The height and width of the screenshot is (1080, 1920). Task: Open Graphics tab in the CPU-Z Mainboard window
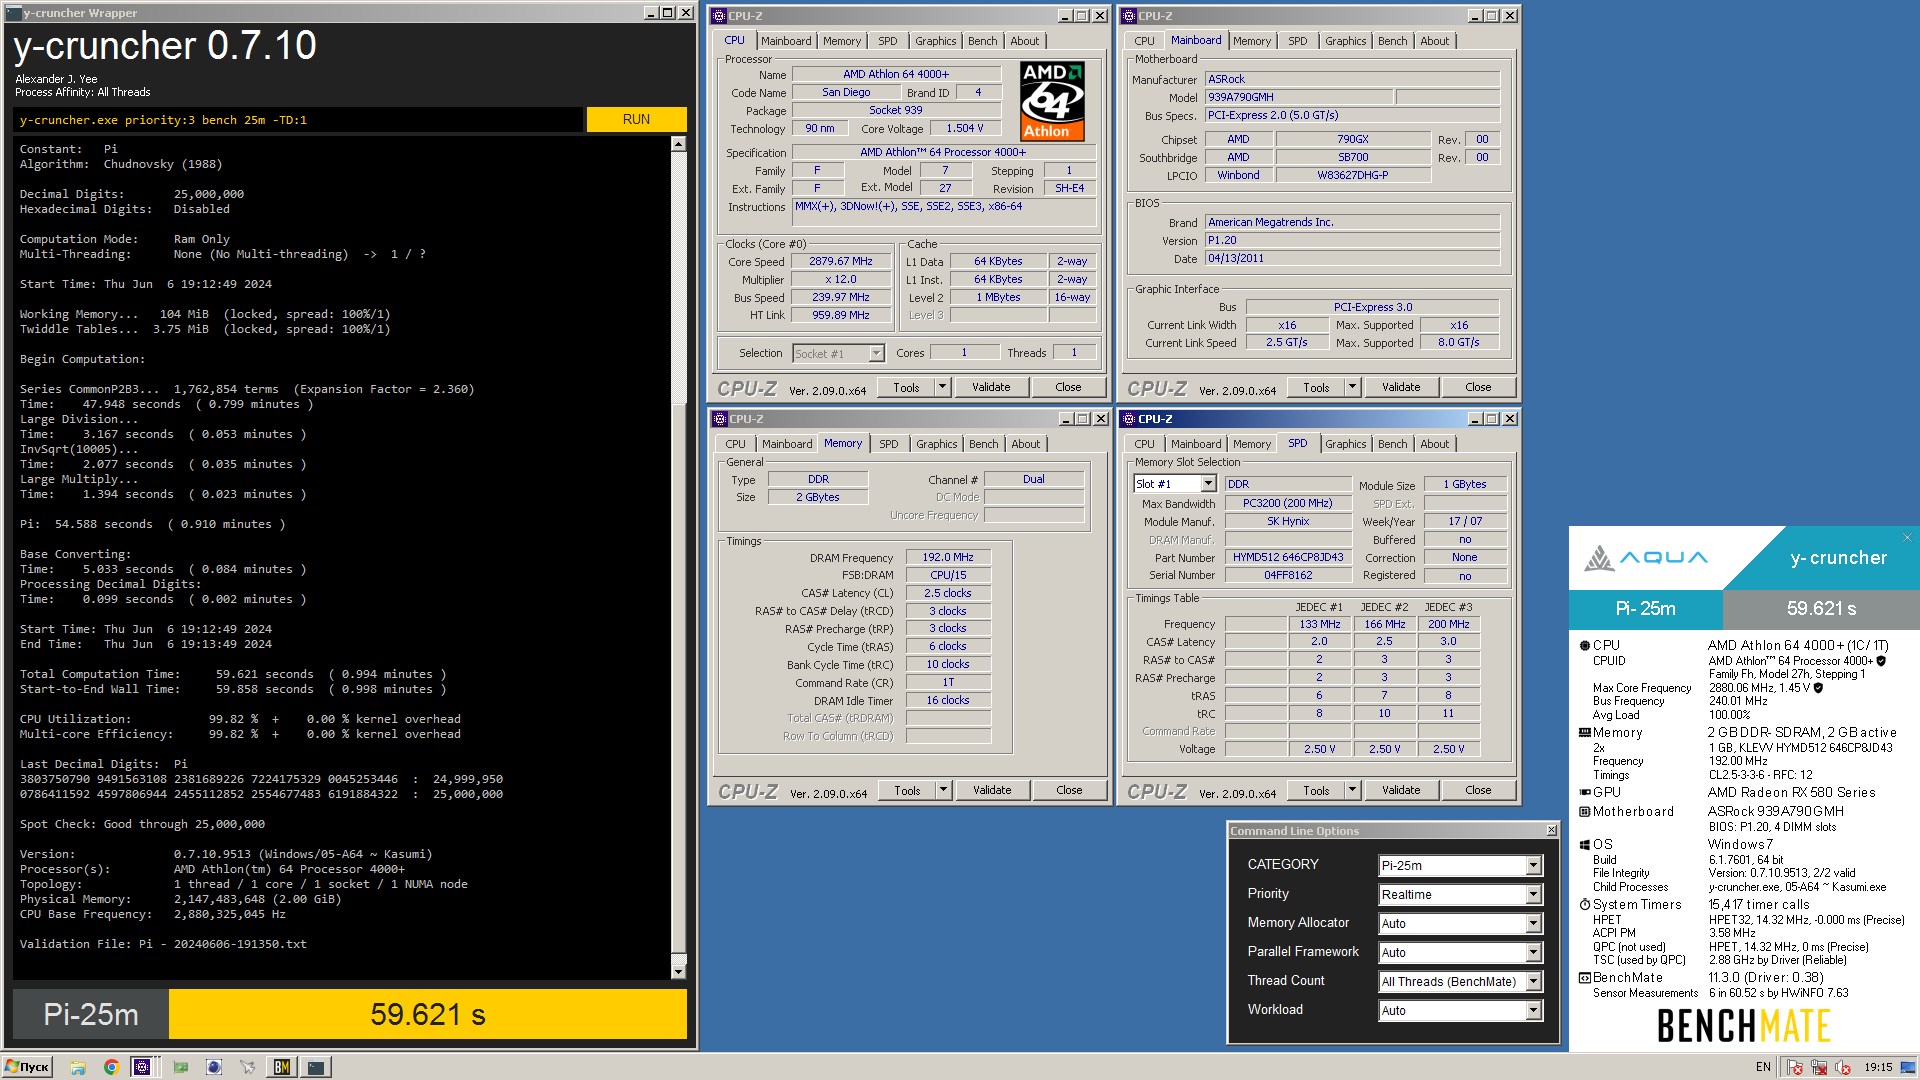click(x=1345, y=41)
